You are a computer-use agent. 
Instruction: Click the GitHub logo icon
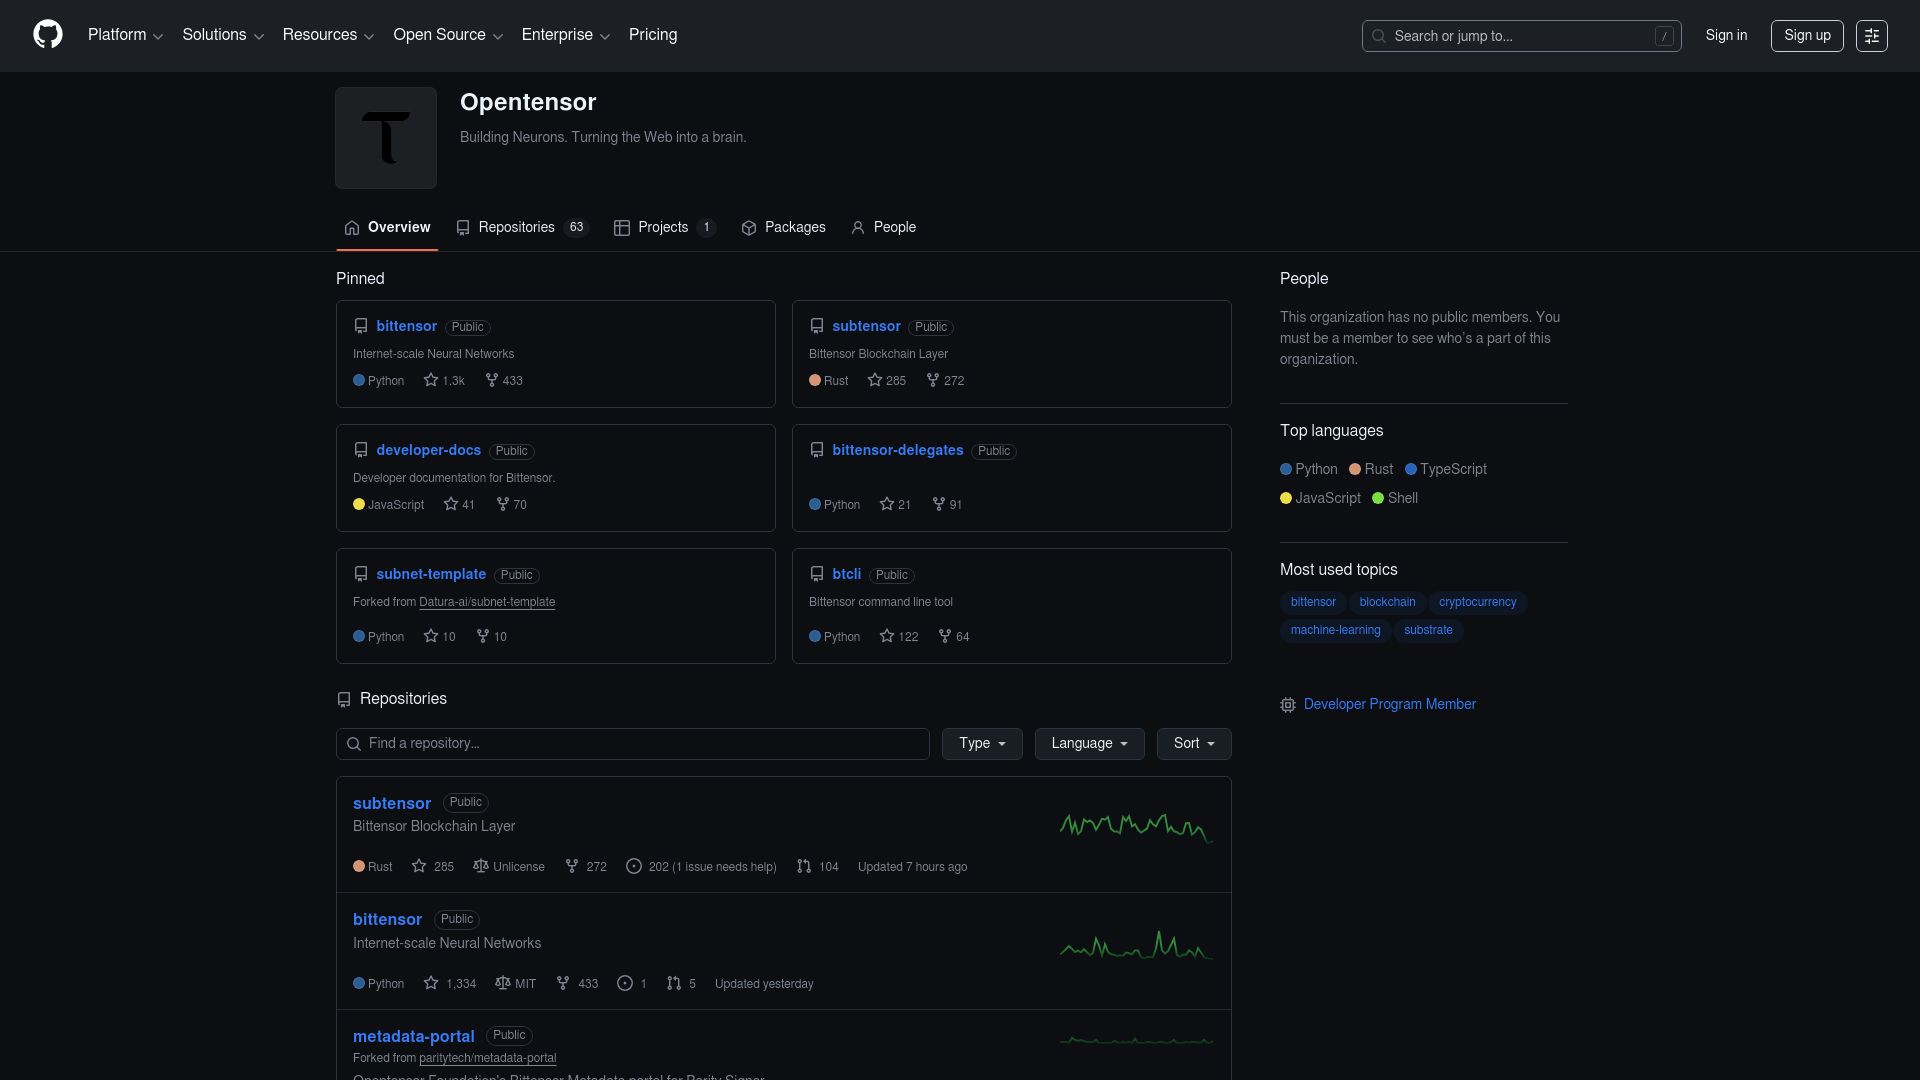(x=47, y=34)
